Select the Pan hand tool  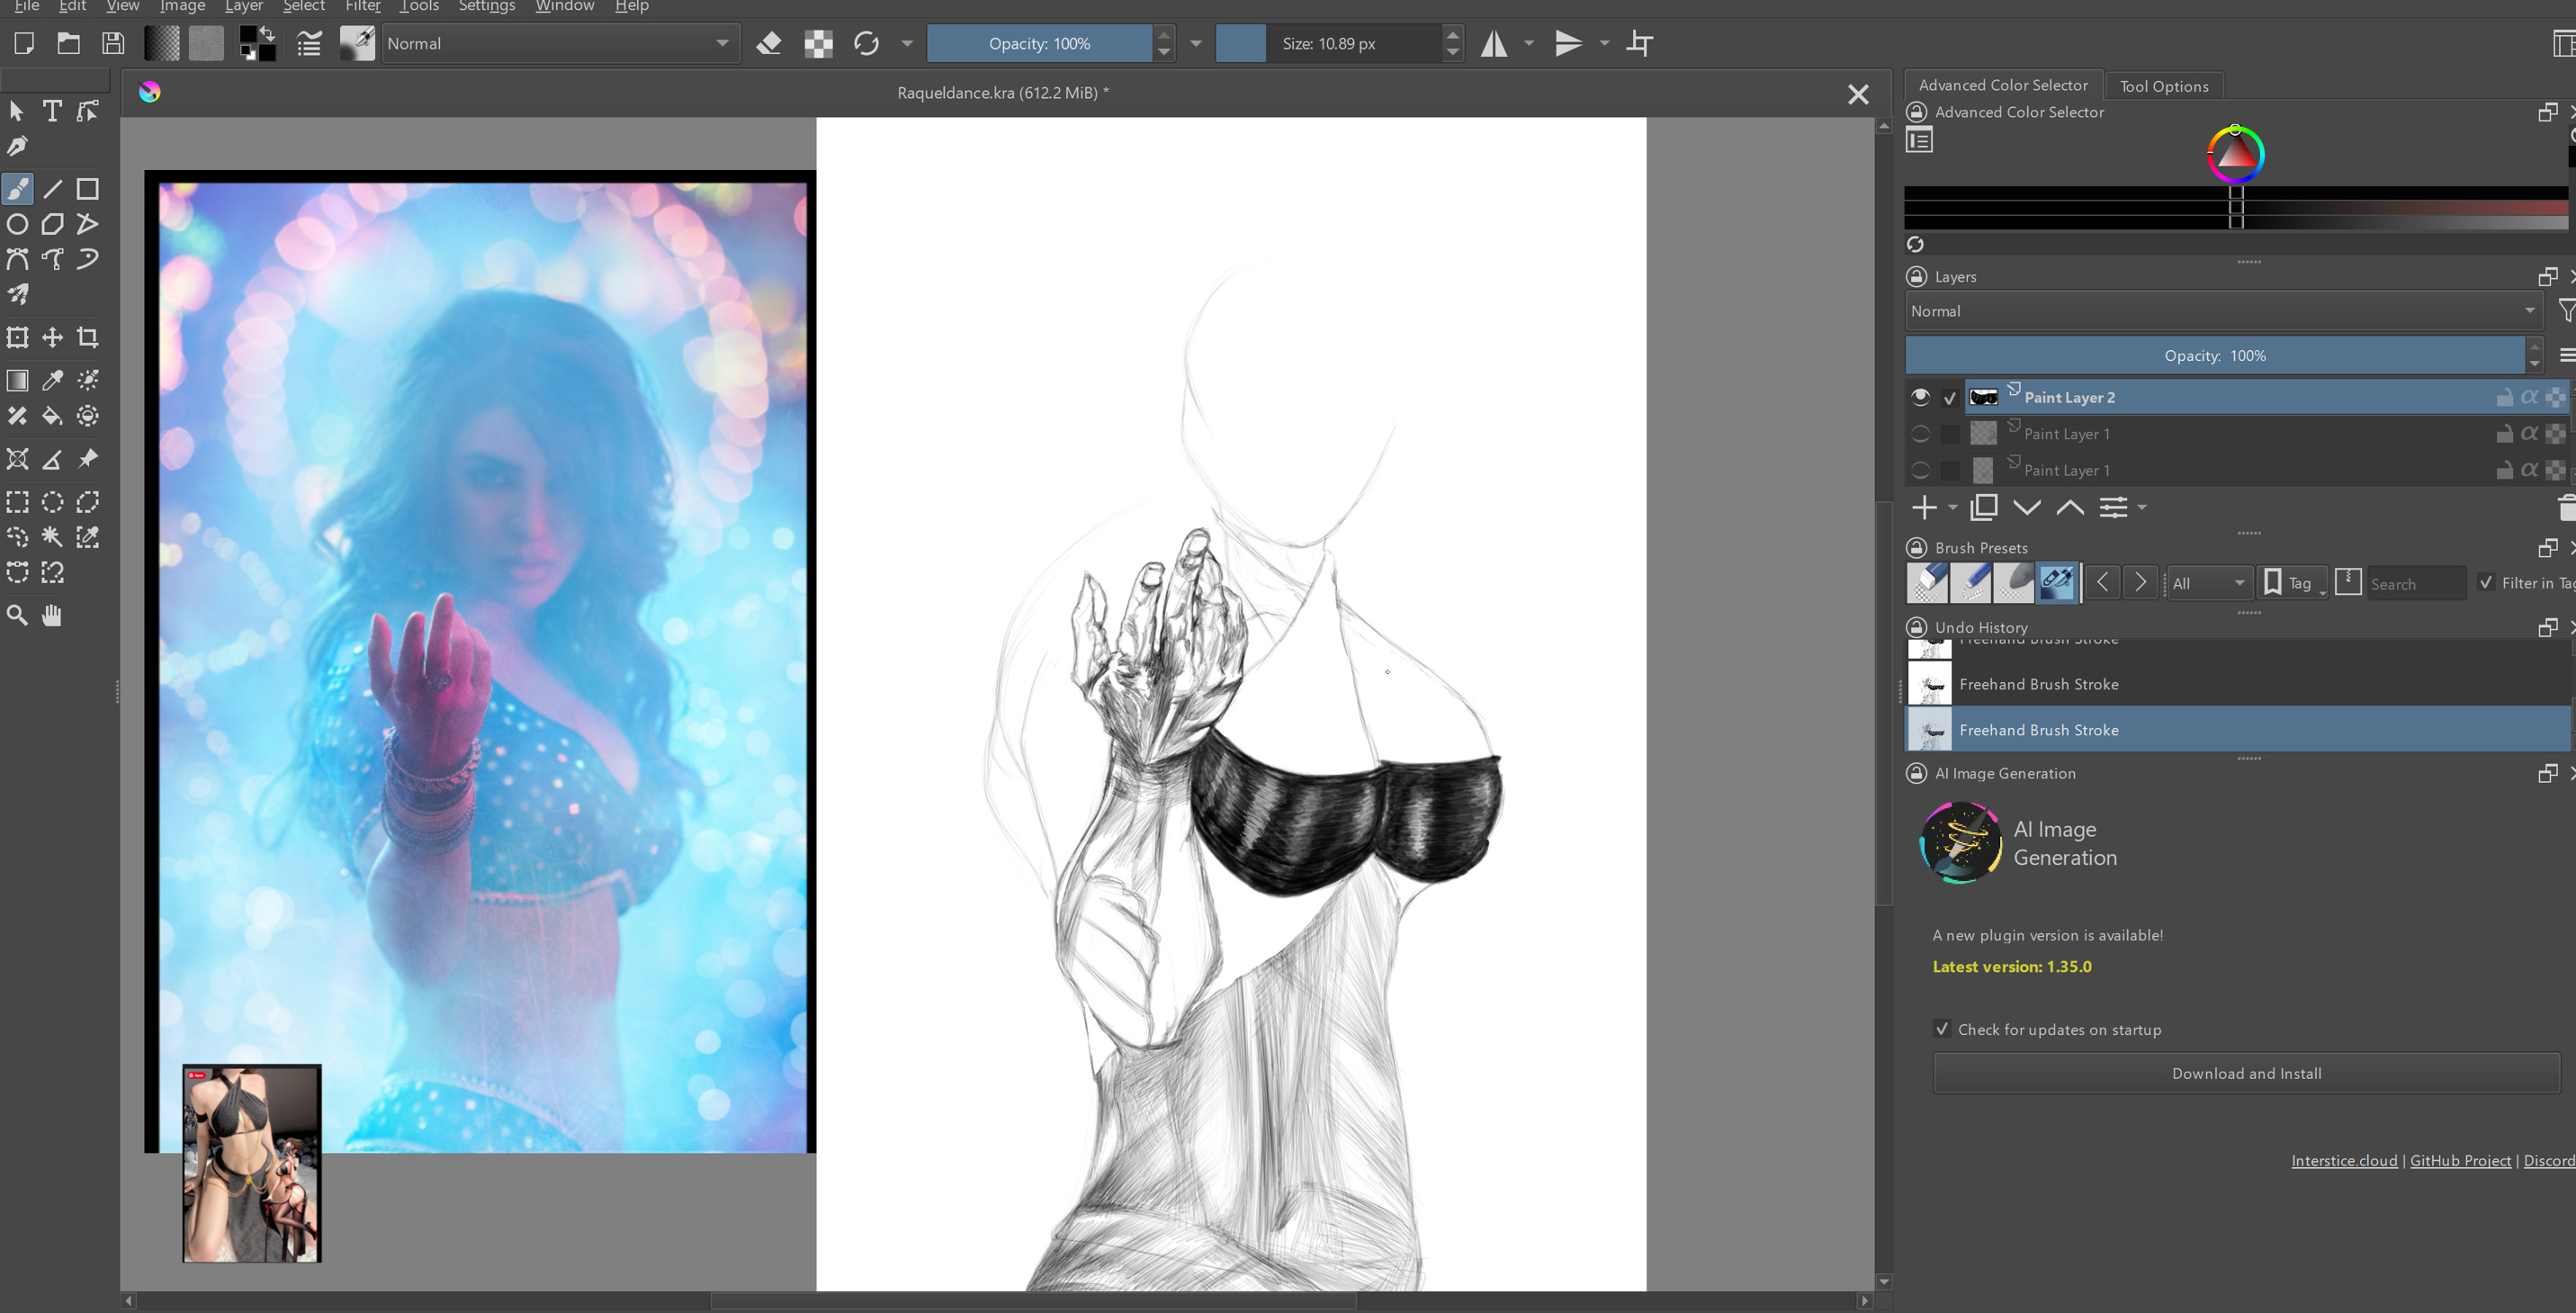point(52,615)
